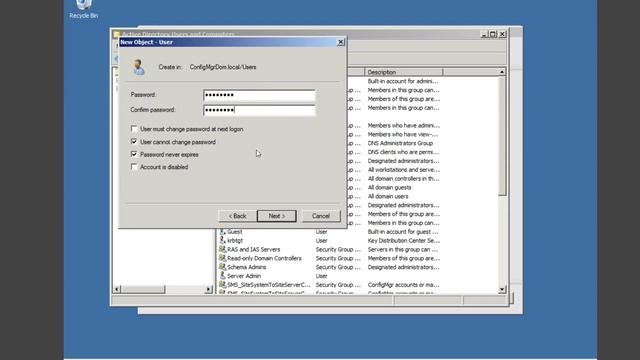Select the Schema Admins row
This screenshot has height=360, width=640.
[247, 267]
